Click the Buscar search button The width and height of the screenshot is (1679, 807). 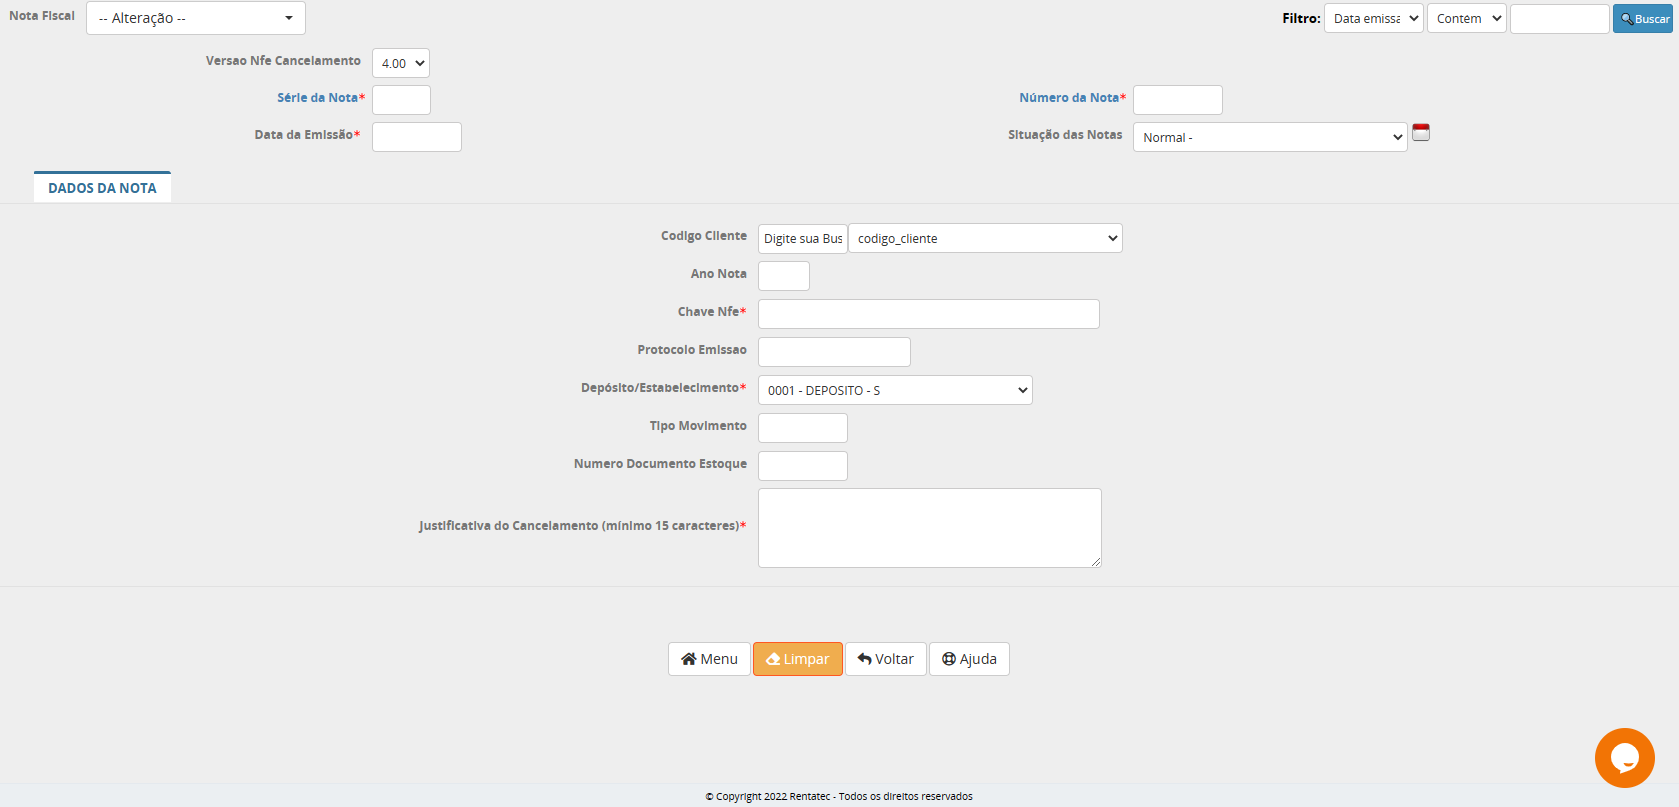1643,19
